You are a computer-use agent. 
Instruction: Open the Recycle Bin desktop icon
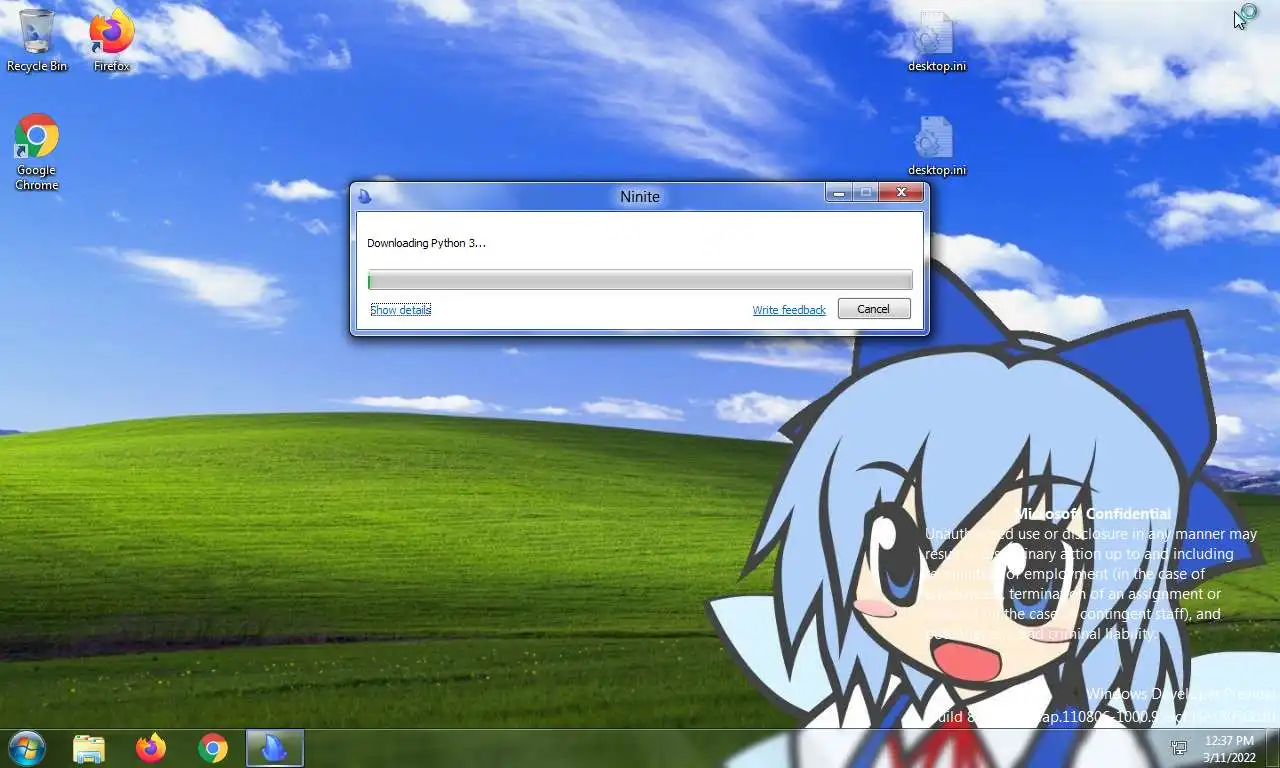(x=37, y=40)
